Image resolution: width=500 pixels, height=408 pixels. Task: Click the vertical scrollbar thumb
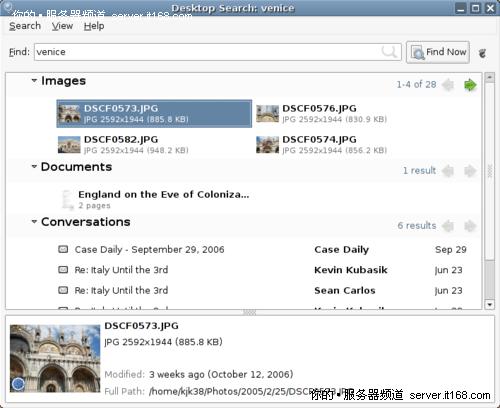489,170
